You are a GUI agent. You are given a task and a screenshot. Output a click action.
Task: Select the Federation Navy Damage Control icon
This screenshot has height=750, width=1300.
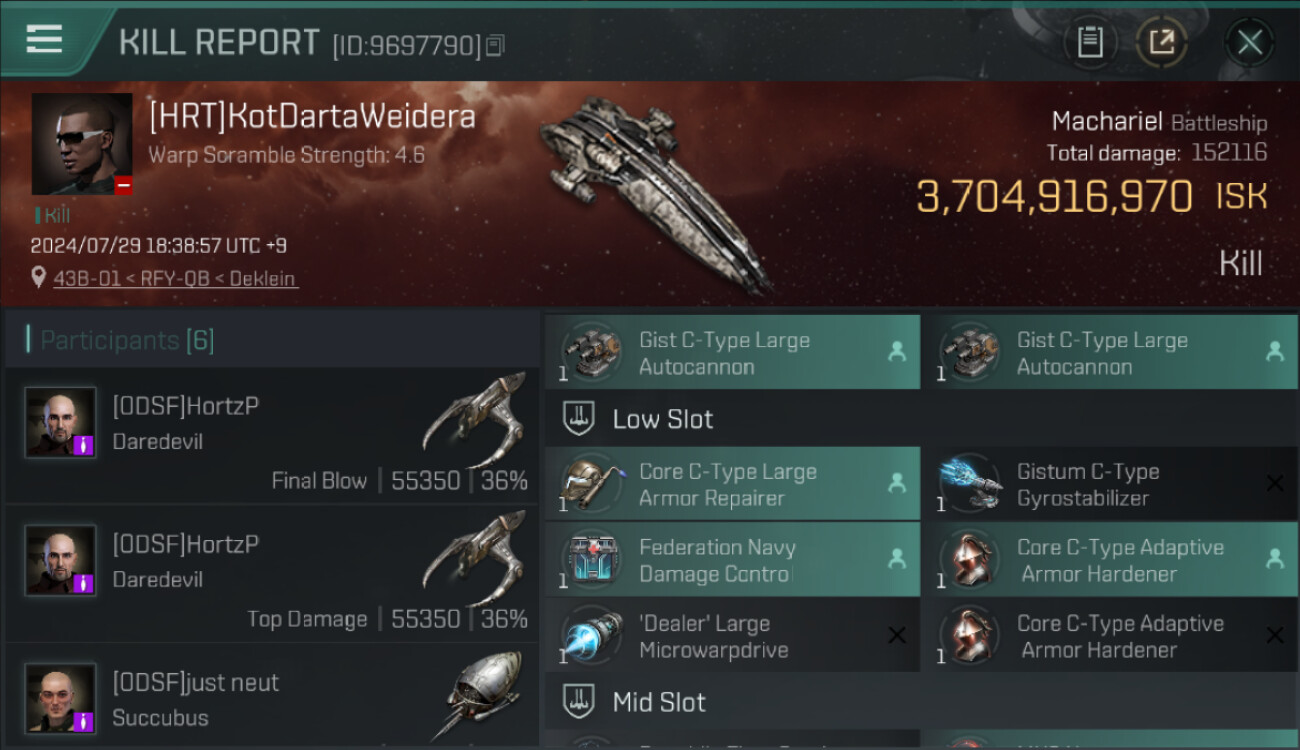click(x=591, y=560)
